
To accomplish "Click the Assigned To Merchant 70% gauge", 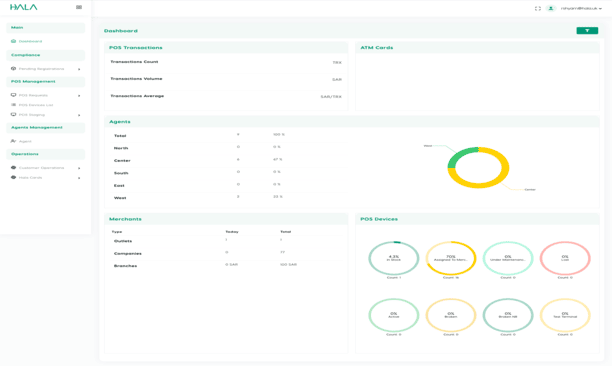I will [x=451, y=258].
